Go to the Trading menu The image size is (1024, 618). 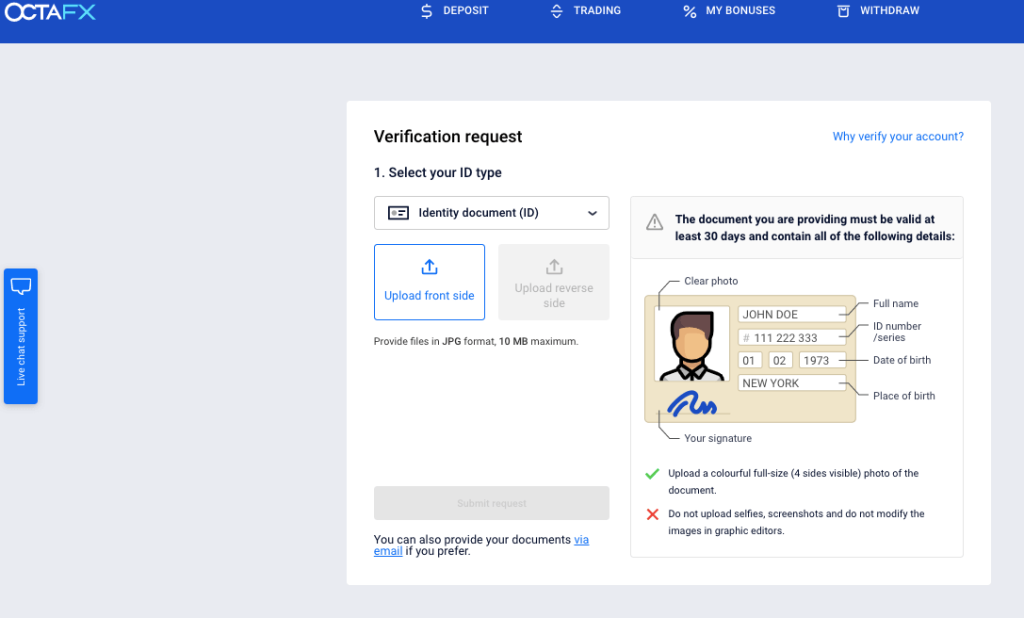click(597, 11)
